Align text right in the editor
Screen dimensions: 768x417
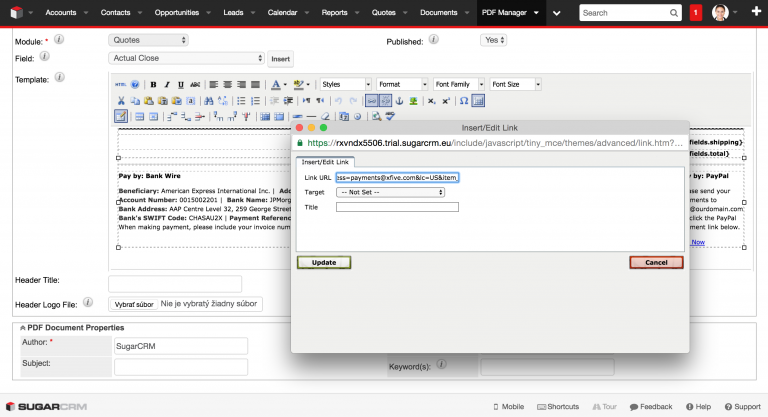(x=241, y=84)
